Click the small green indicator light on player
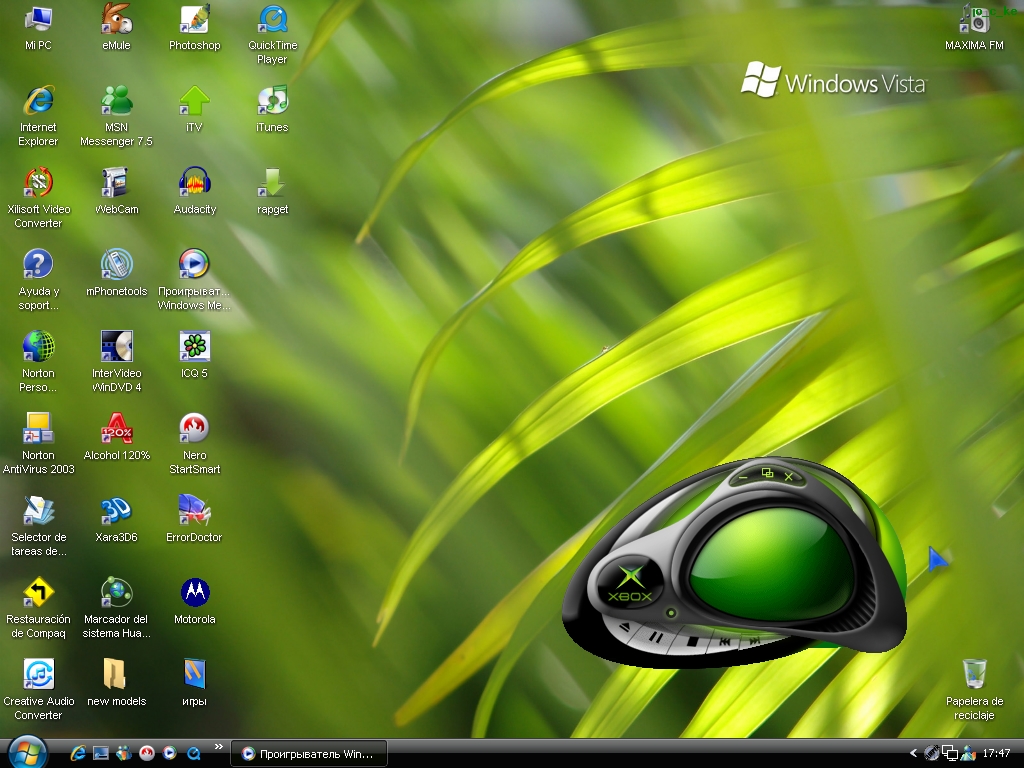The image size is (1024, 768). [671, 613]
